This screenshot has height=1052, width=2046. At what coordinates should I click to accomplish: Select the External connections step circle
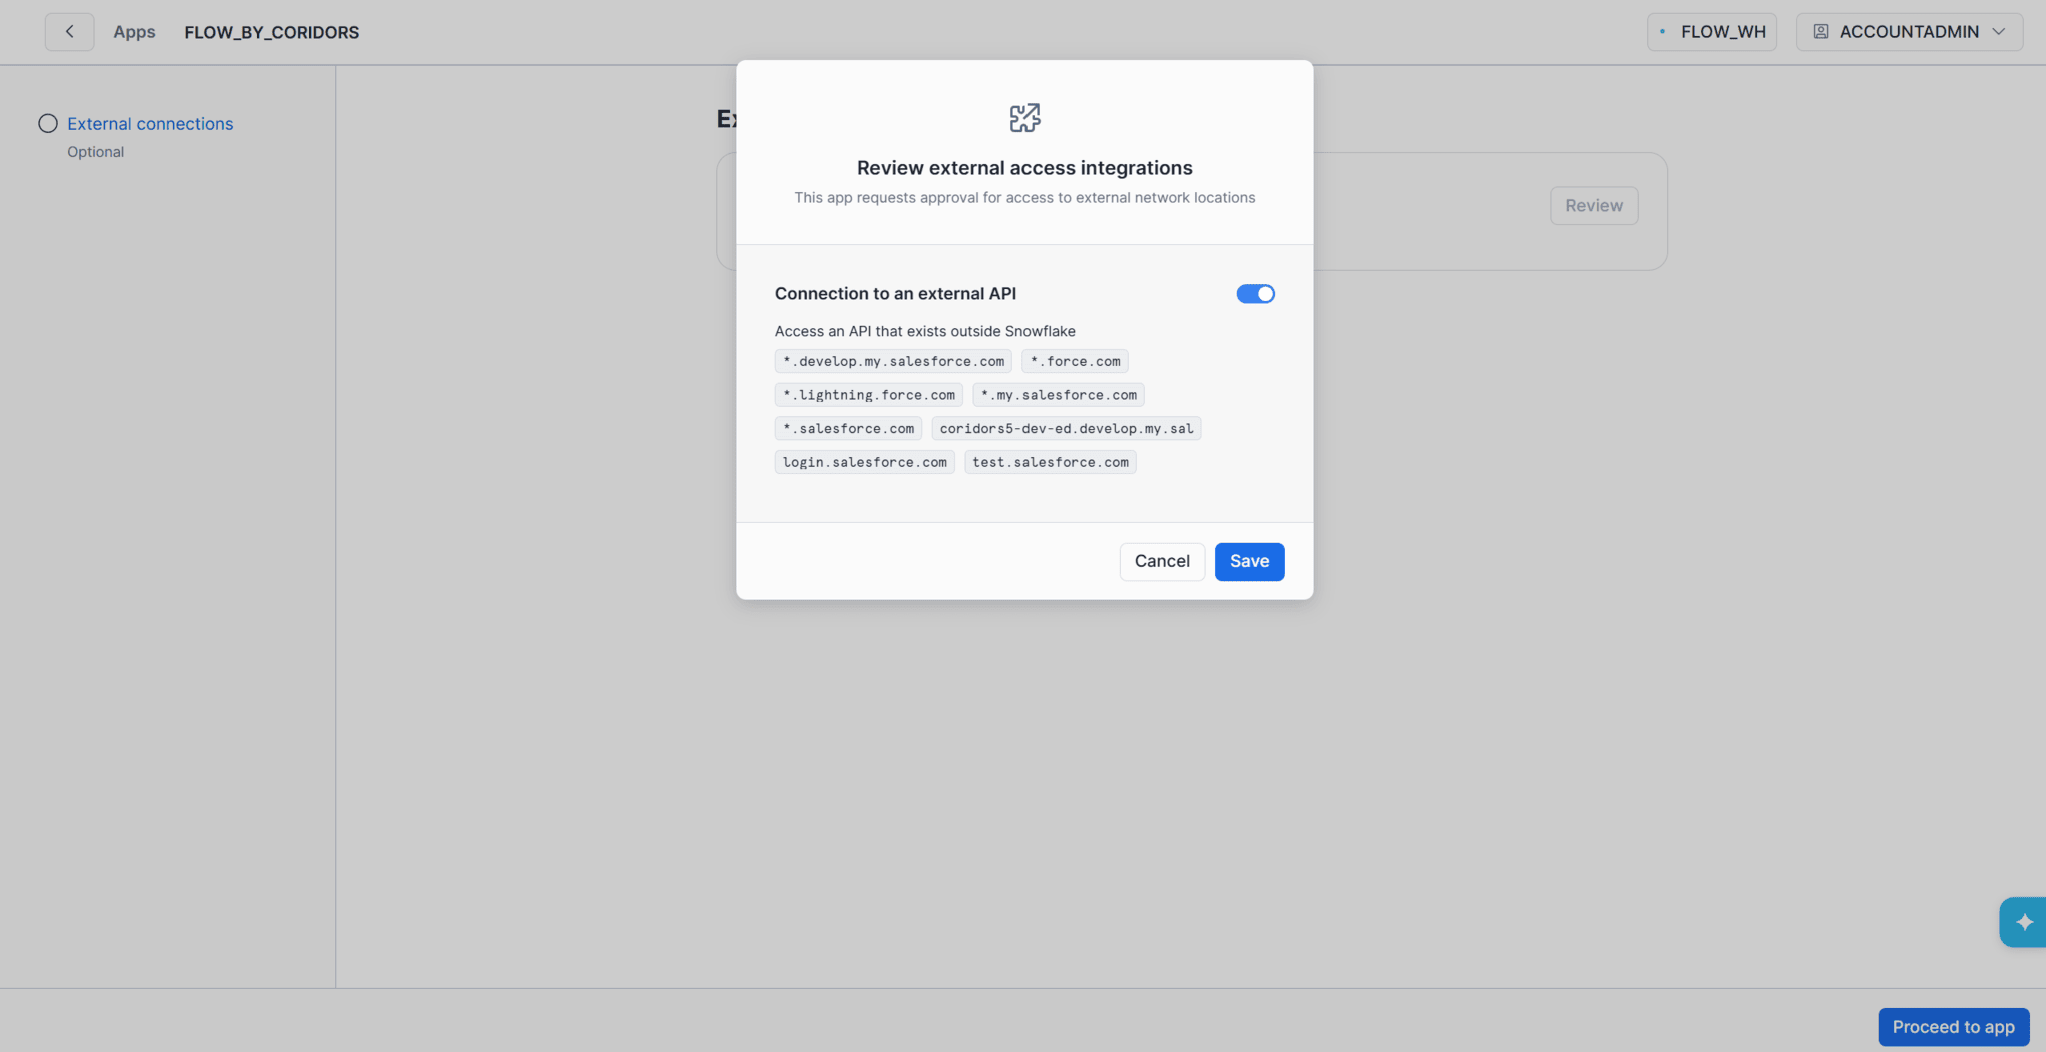tap(48, 124)
